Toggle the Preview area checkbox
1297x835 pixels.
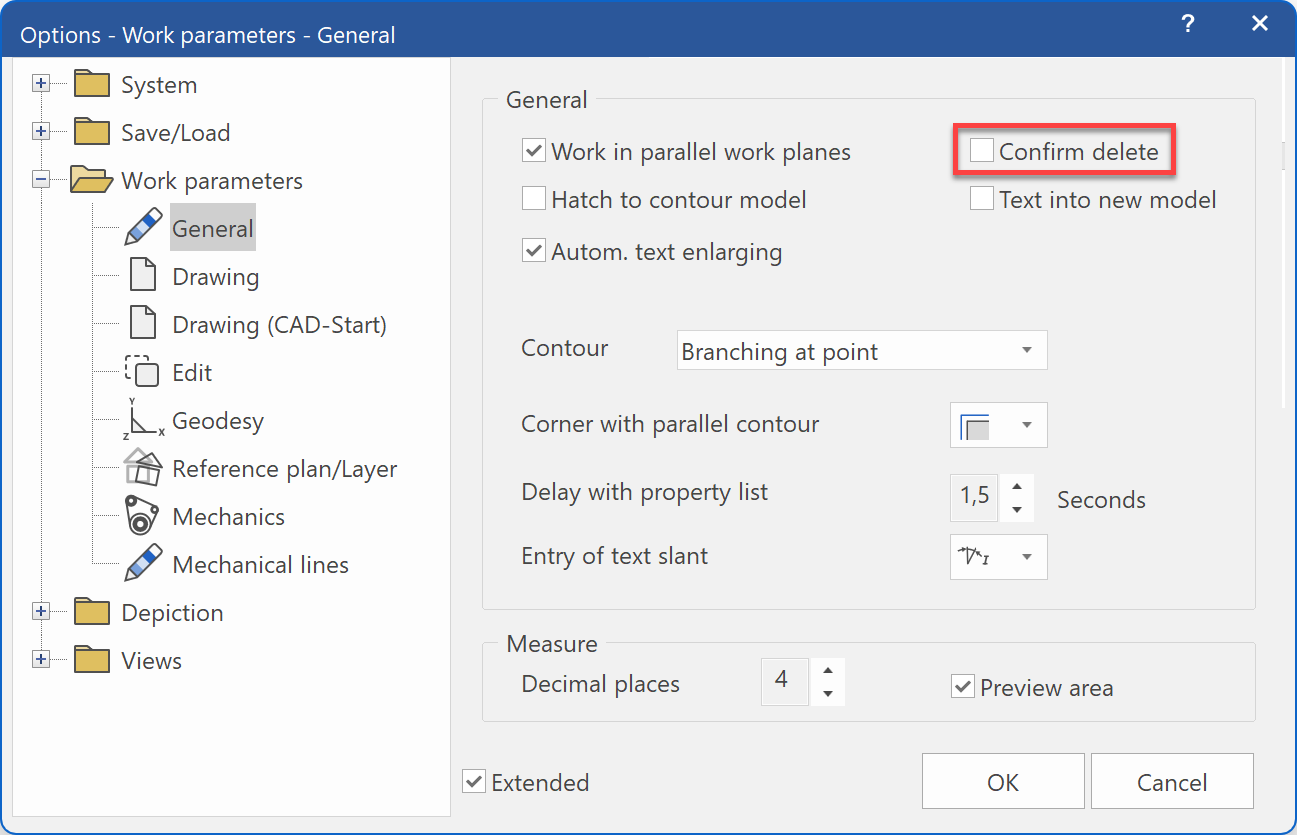[963, 688]
